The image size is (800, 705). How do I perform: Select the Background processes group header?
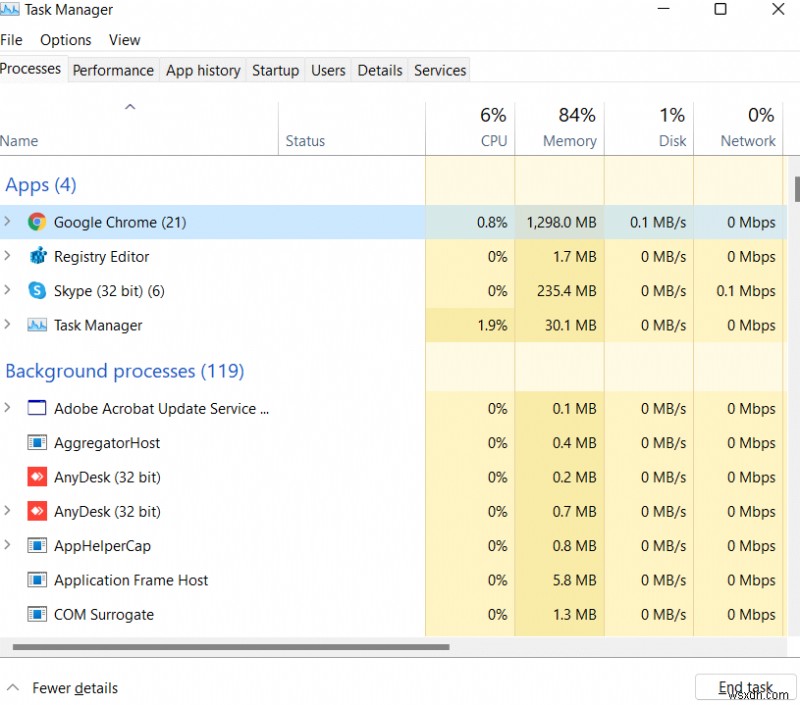click(x=125, y=371)
